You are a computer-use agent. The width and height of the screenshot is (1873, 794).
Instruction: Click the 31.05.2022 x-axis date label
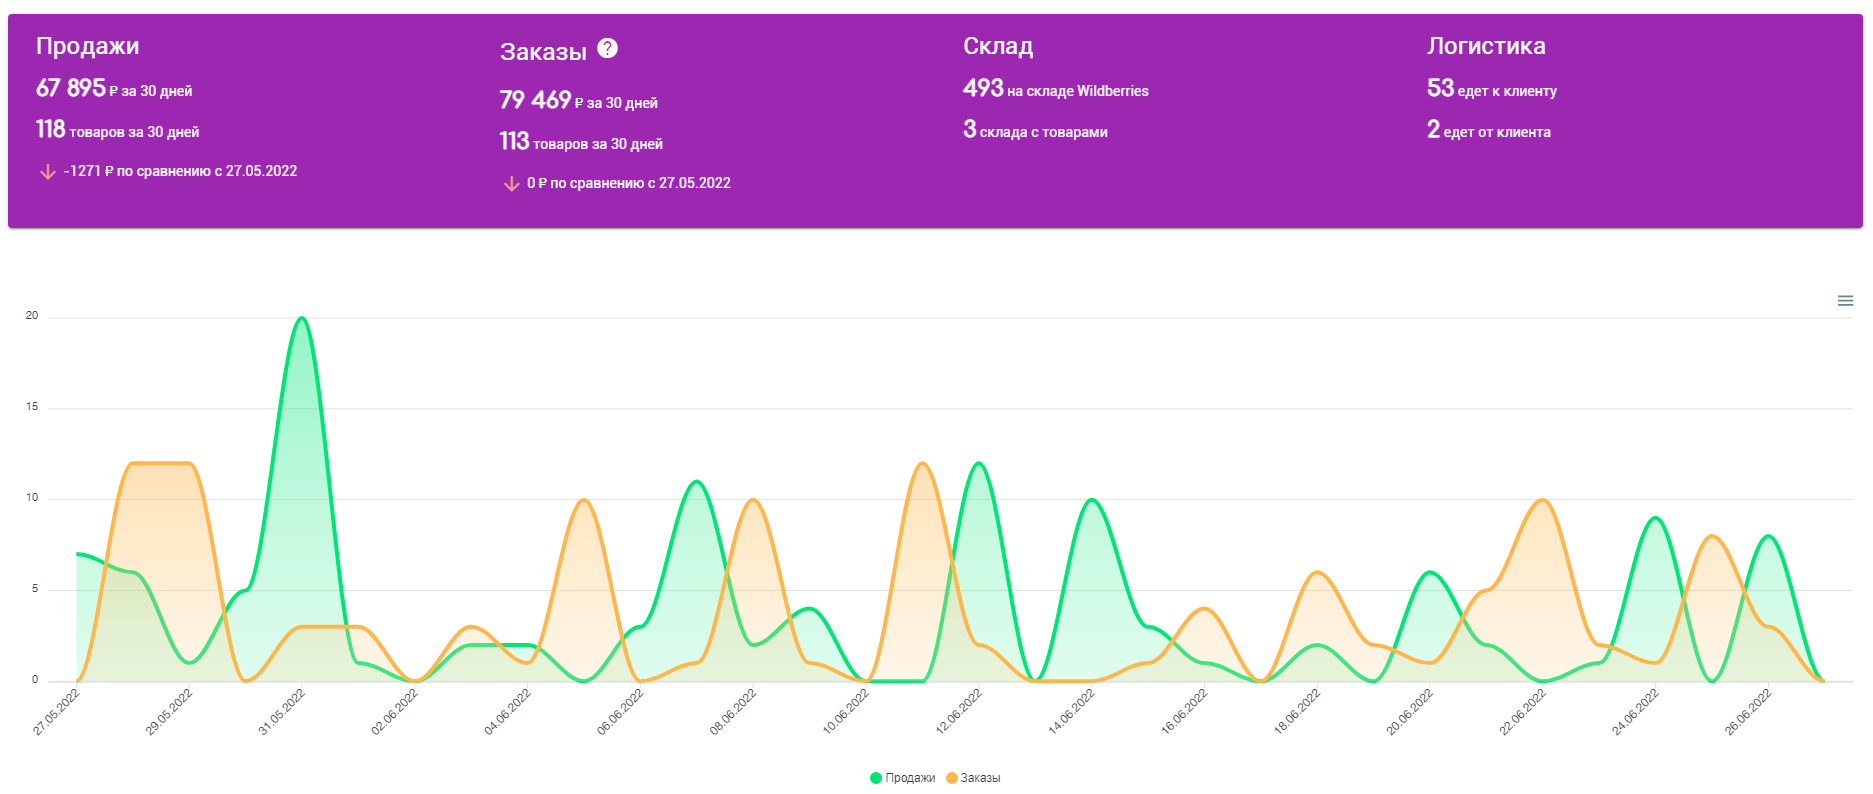click(x=282, y=712)
